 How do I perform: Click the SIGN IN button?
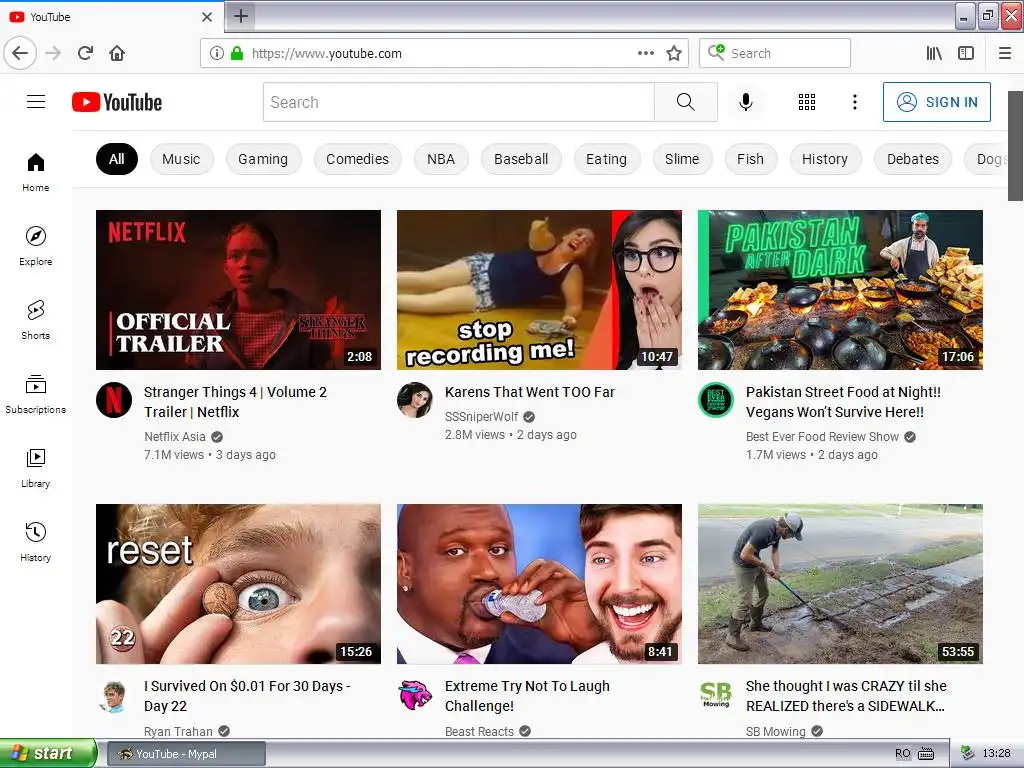click(936, 102)
